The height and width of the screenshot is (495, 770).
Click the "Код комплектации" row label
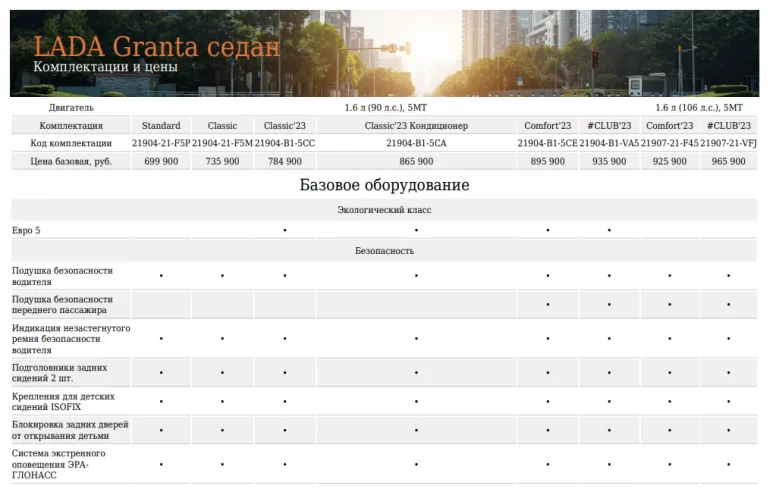pos(71,143)
